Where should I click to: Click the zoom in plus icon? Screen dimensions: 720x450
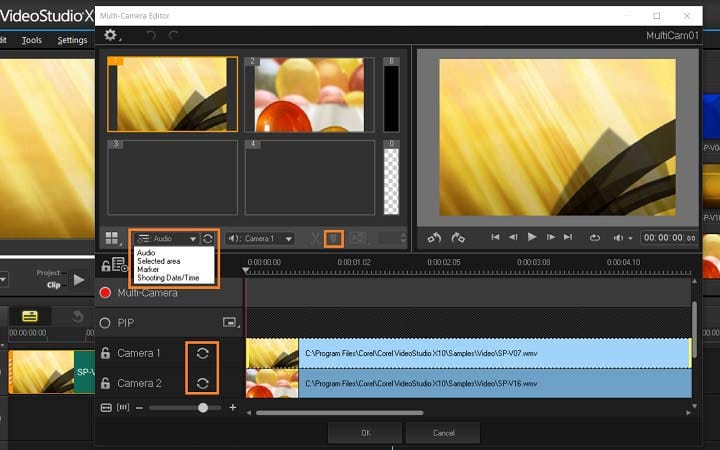(x=233, y=407)
